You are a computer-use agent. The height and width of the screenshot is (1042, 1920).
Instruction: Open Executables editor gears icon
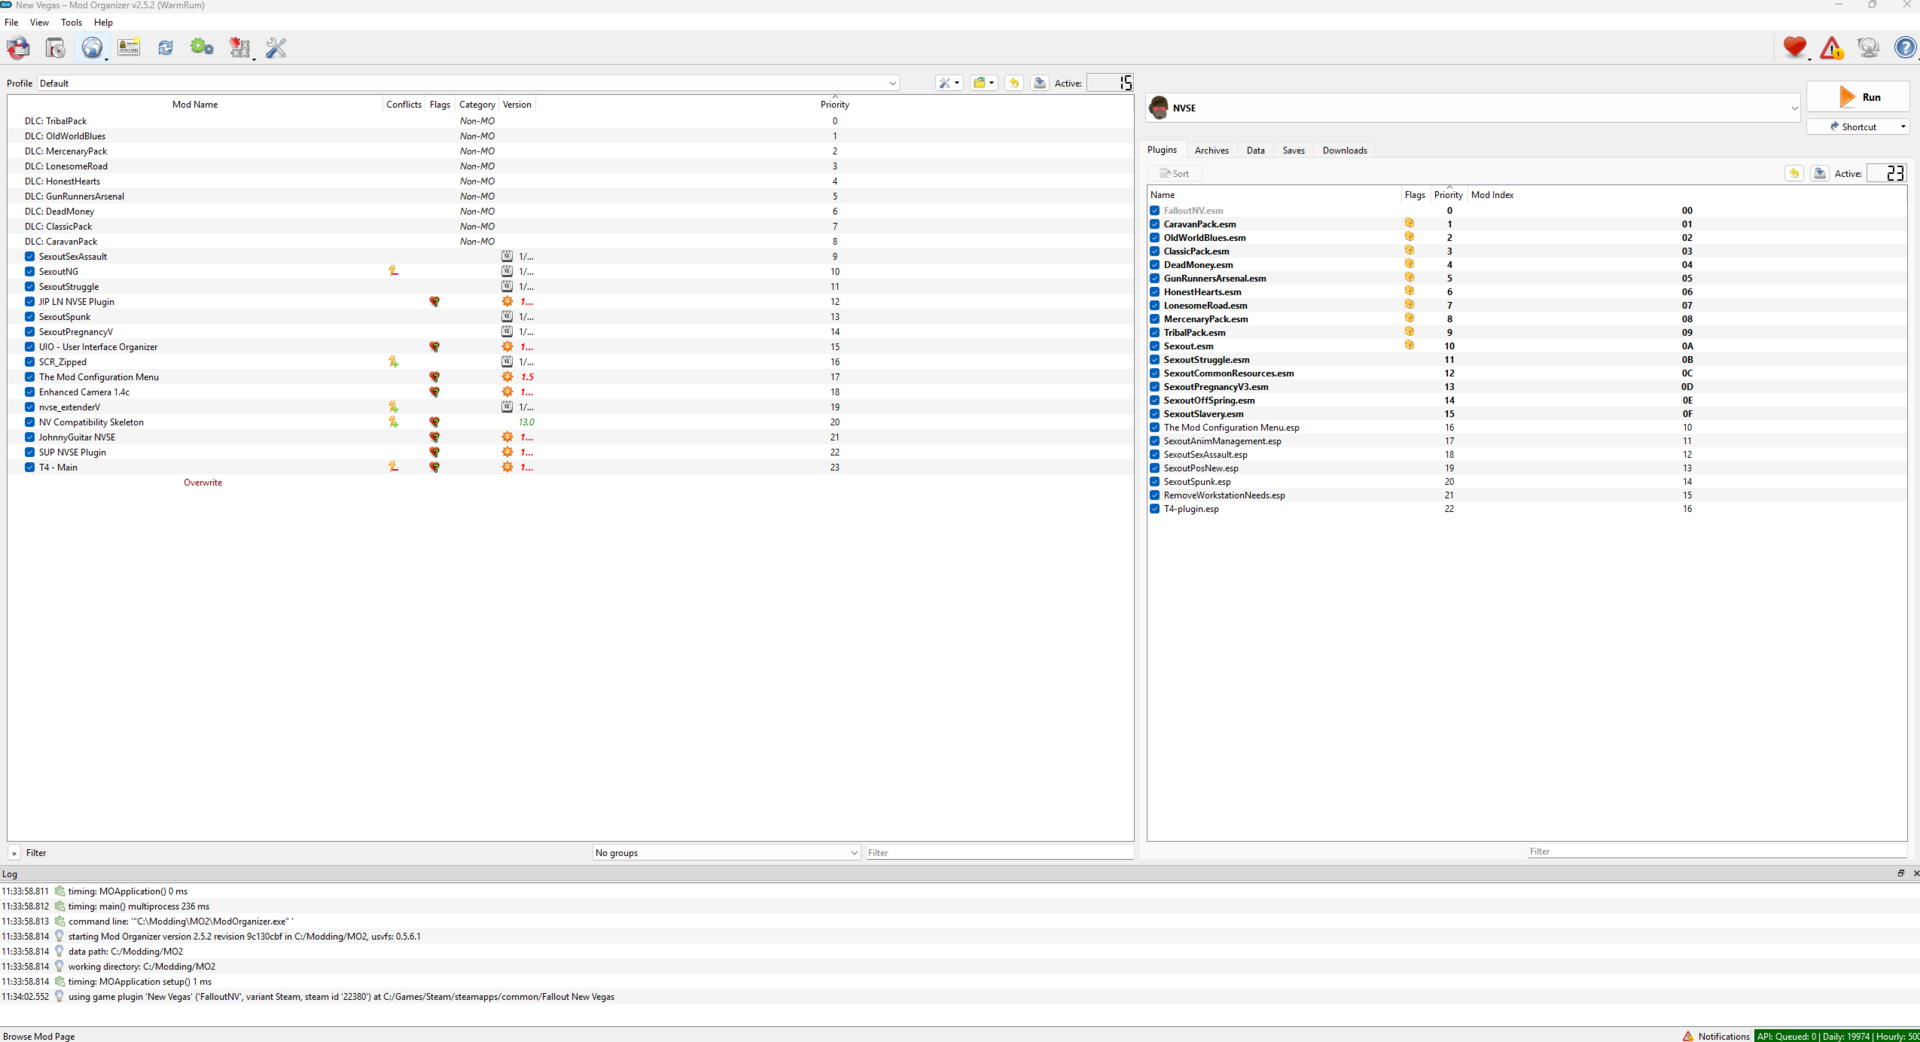202,47
